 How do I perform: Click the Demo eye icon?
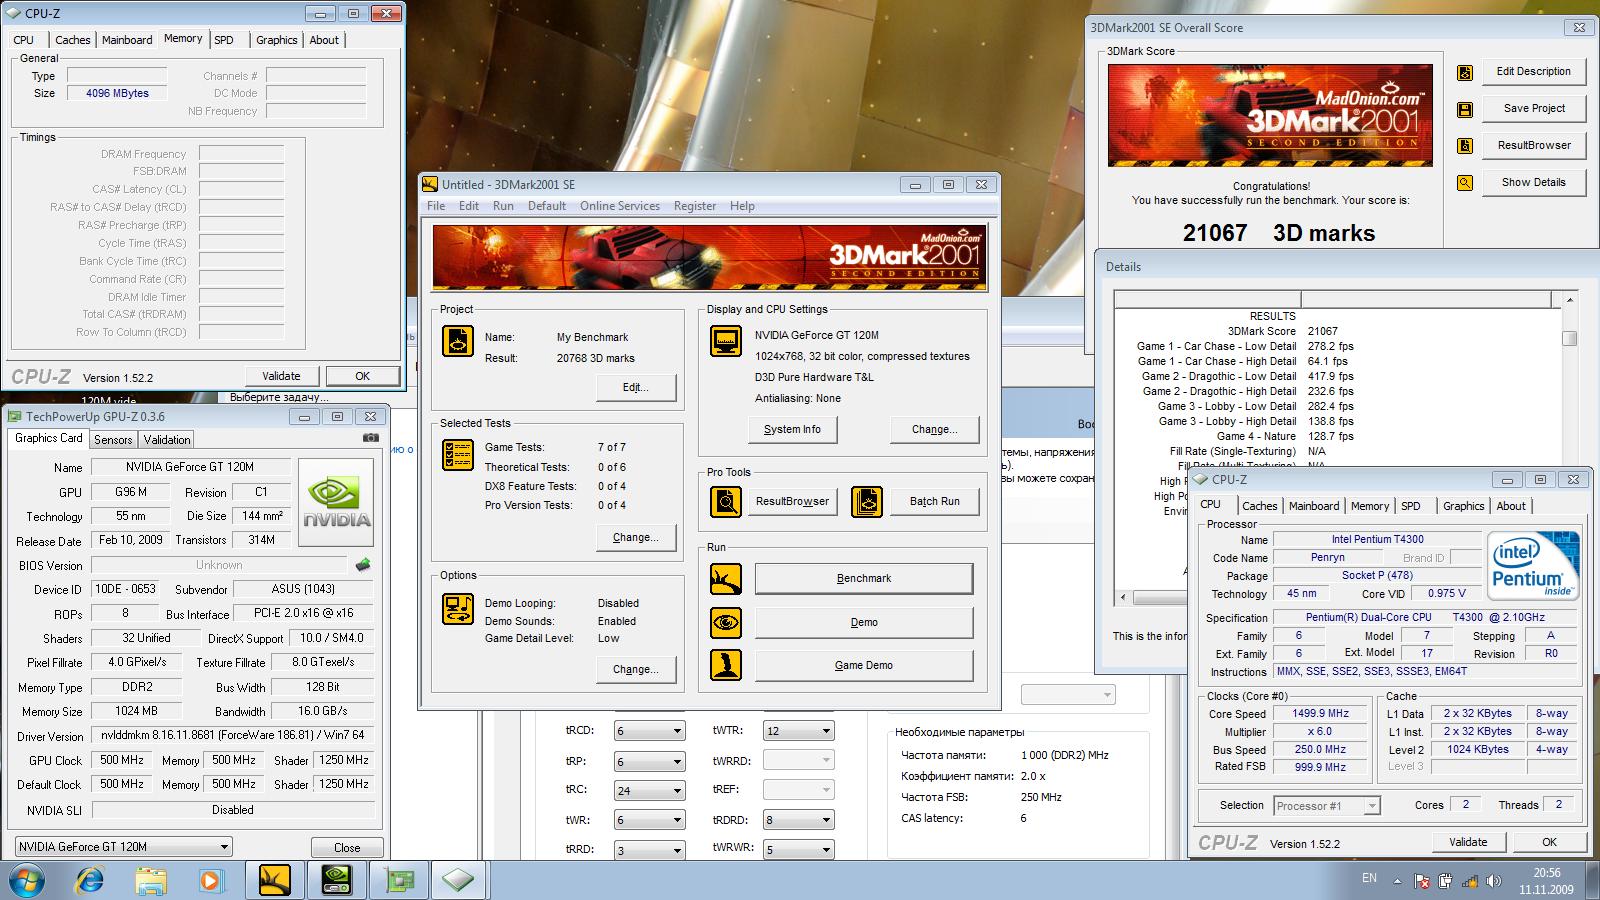[726, 622]
